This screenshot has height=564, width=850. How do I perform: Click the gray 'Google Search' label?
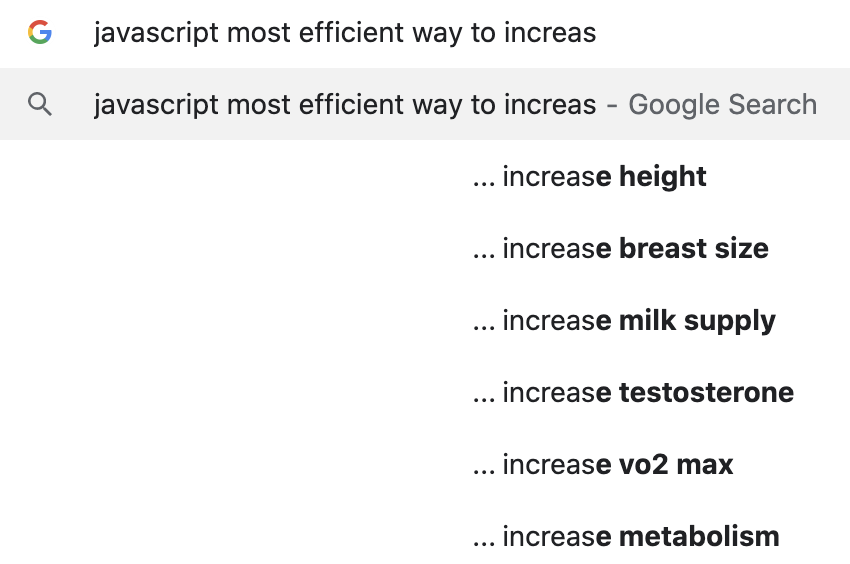click(x=722, y=104)
